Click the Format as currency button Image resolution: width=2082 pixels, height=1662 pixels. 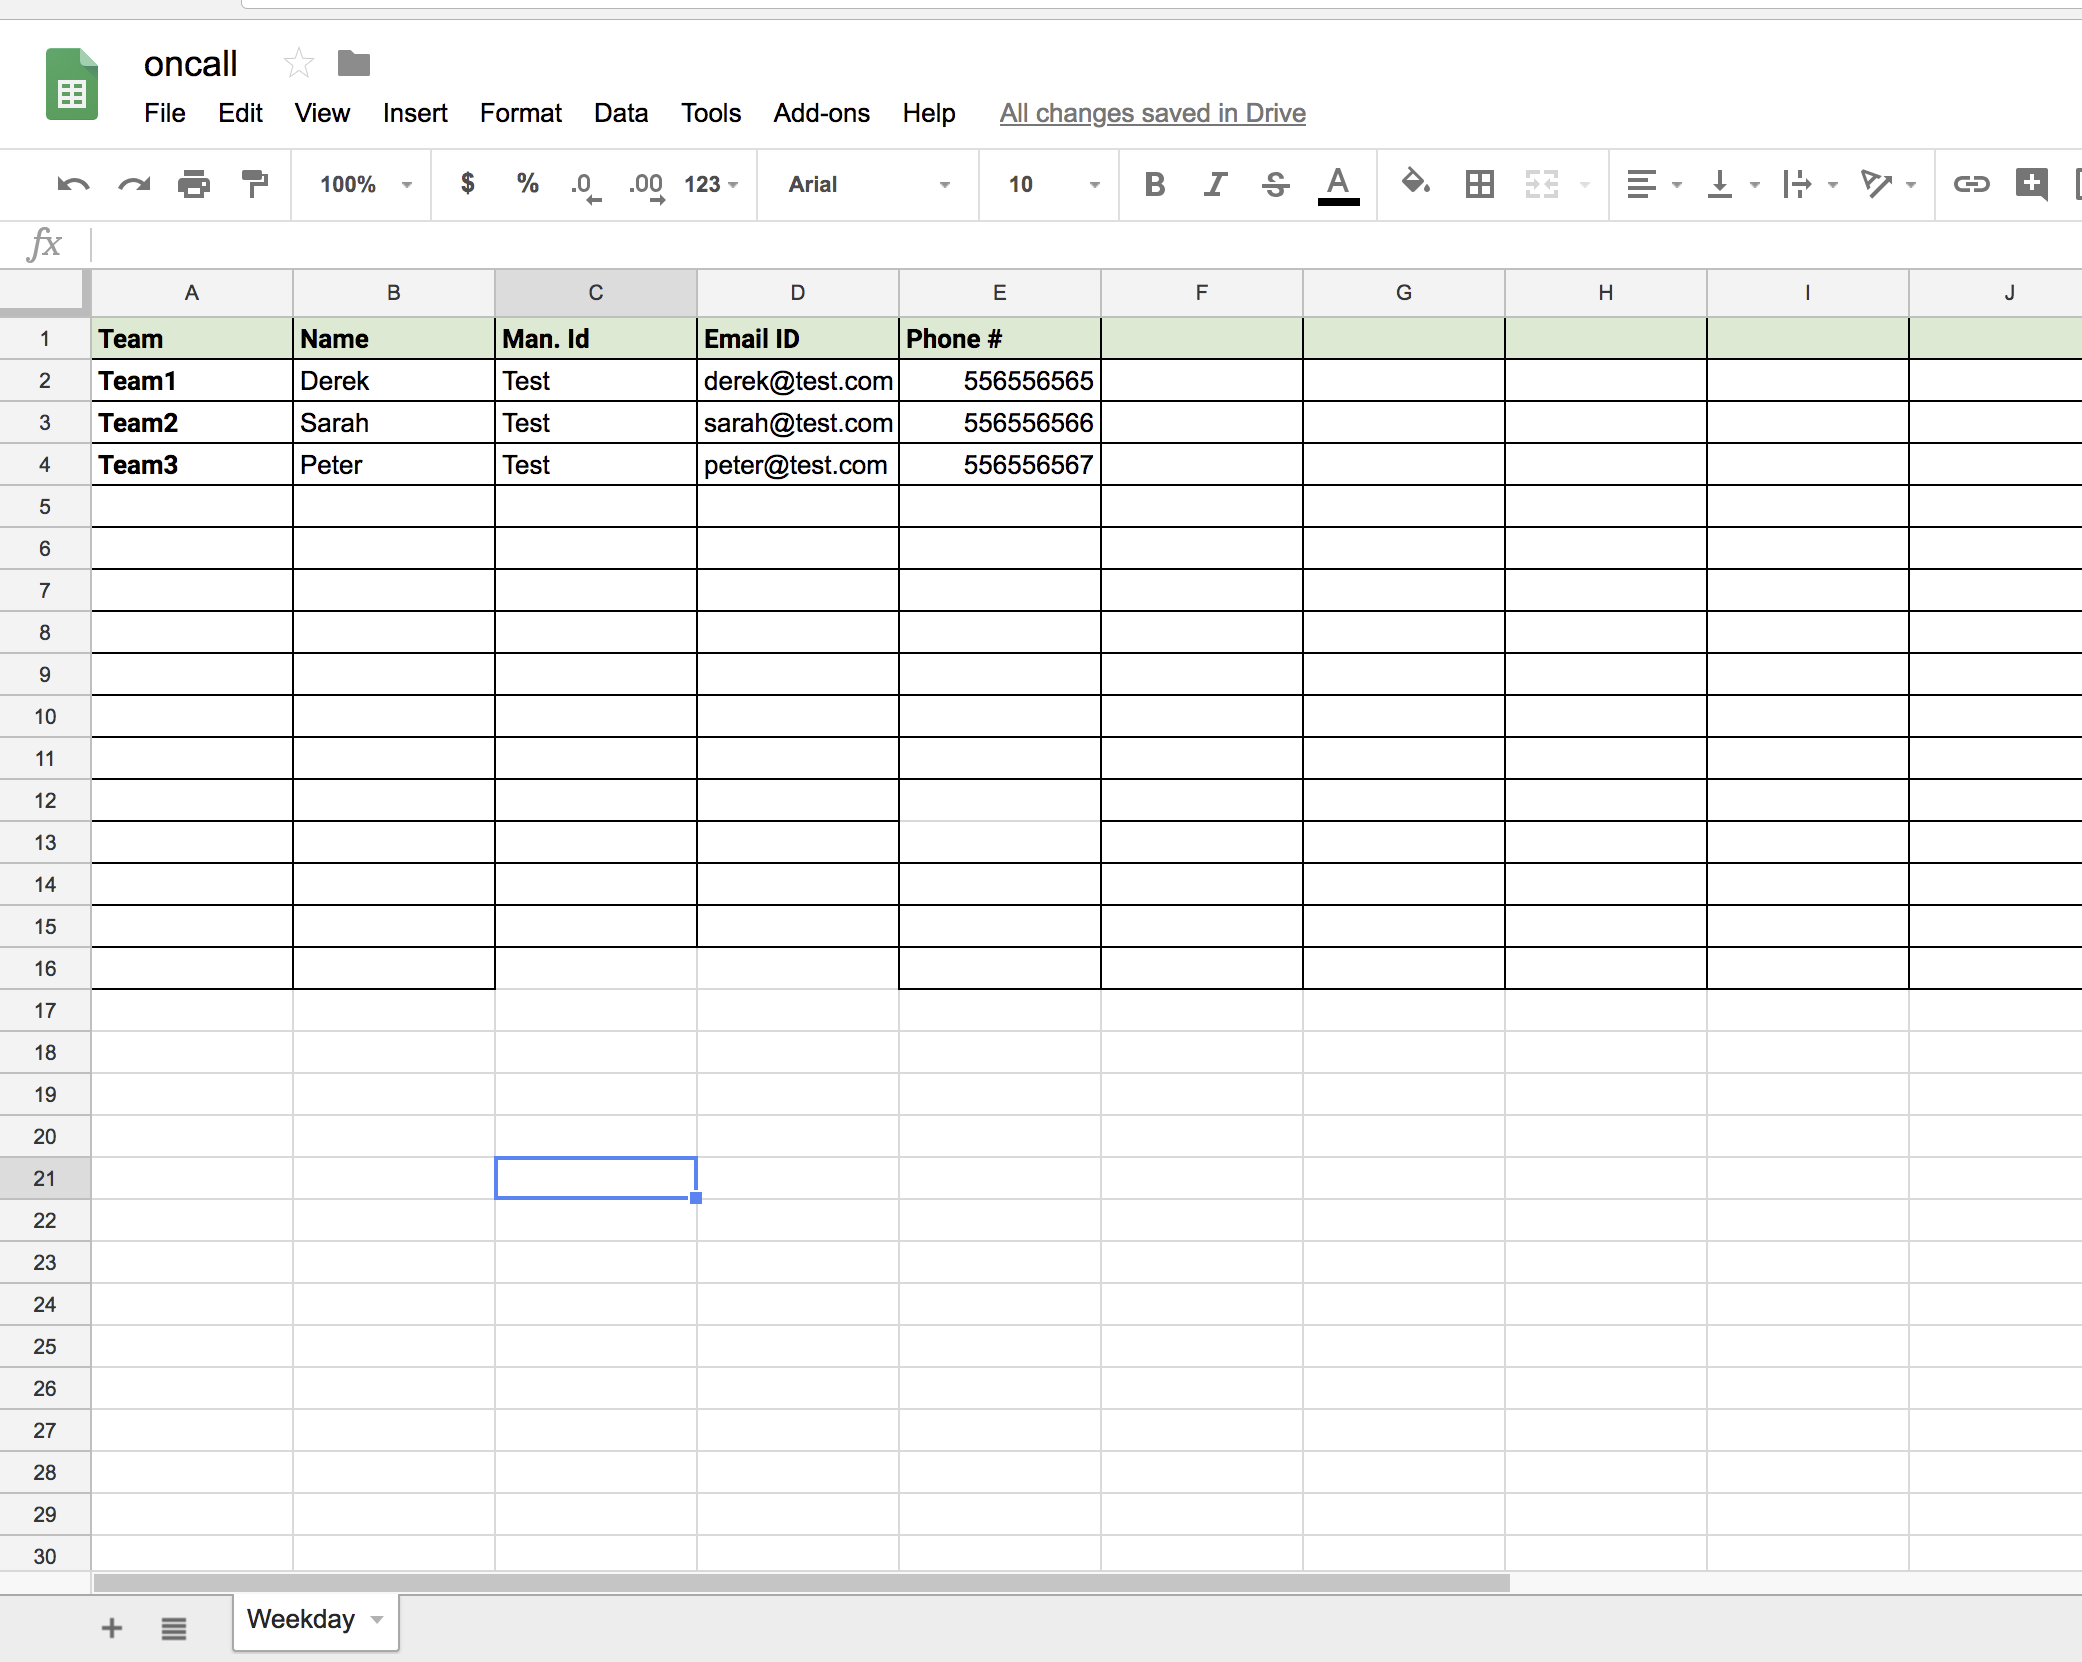[467, 184]
